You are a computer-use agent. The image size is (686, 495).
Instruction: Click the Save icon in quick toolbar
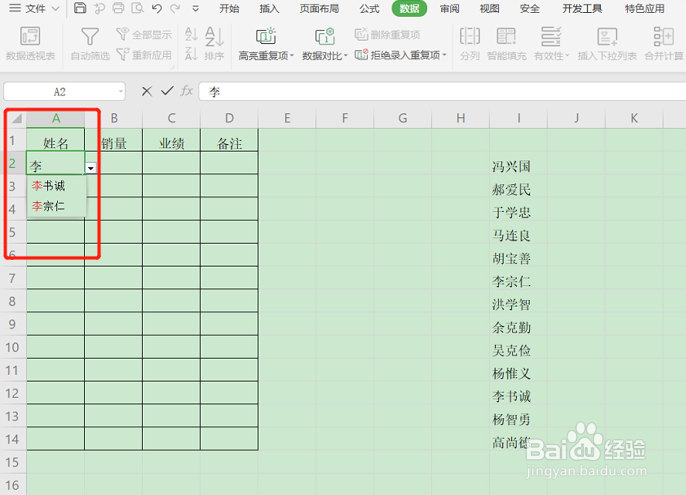coord(80,8)
